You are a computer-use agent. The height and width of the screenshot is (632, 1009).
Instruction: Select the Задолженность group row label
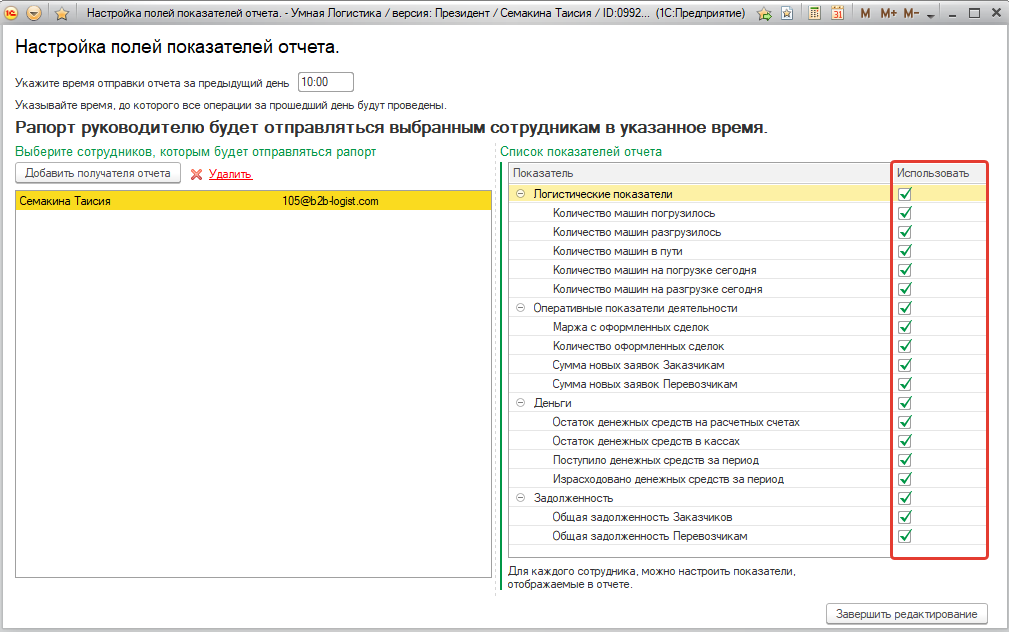[x=573, y=498]
